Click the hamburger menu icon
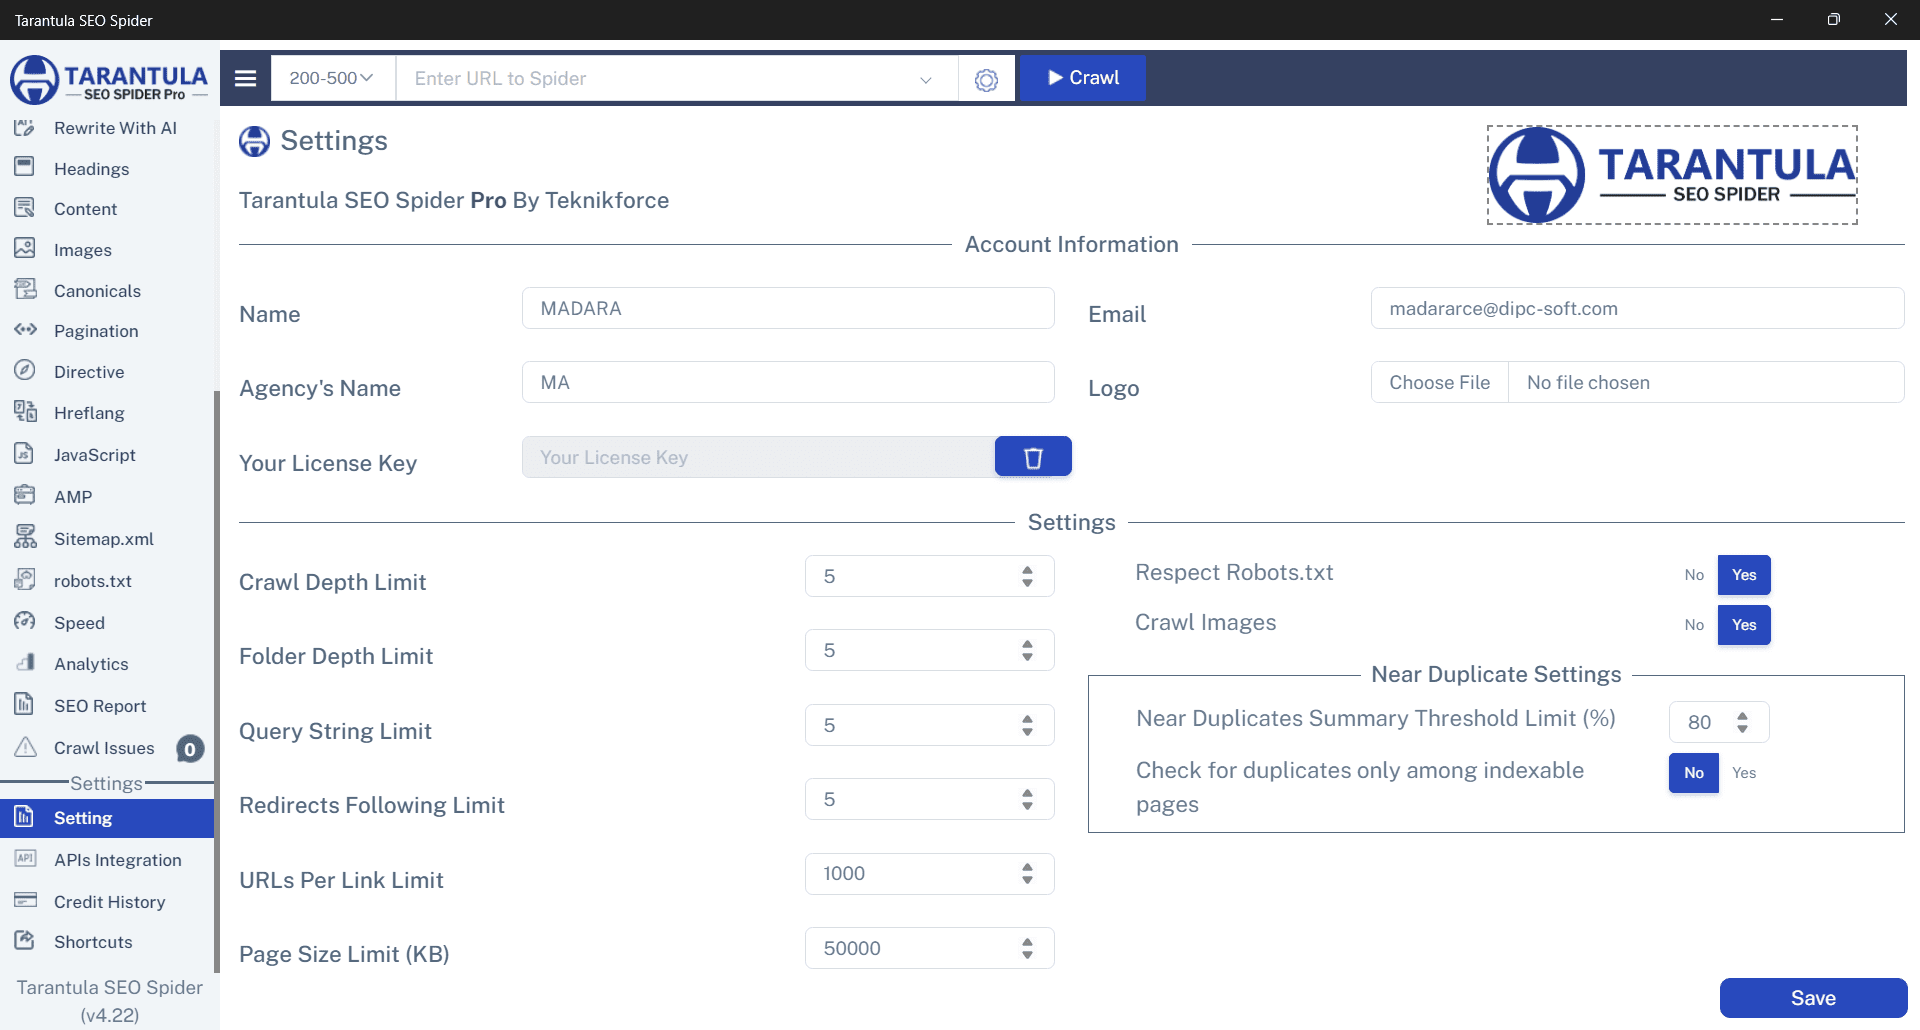Image resolution: width=1920 pixels, height=1030 pixels. click(x=245, y=78)
